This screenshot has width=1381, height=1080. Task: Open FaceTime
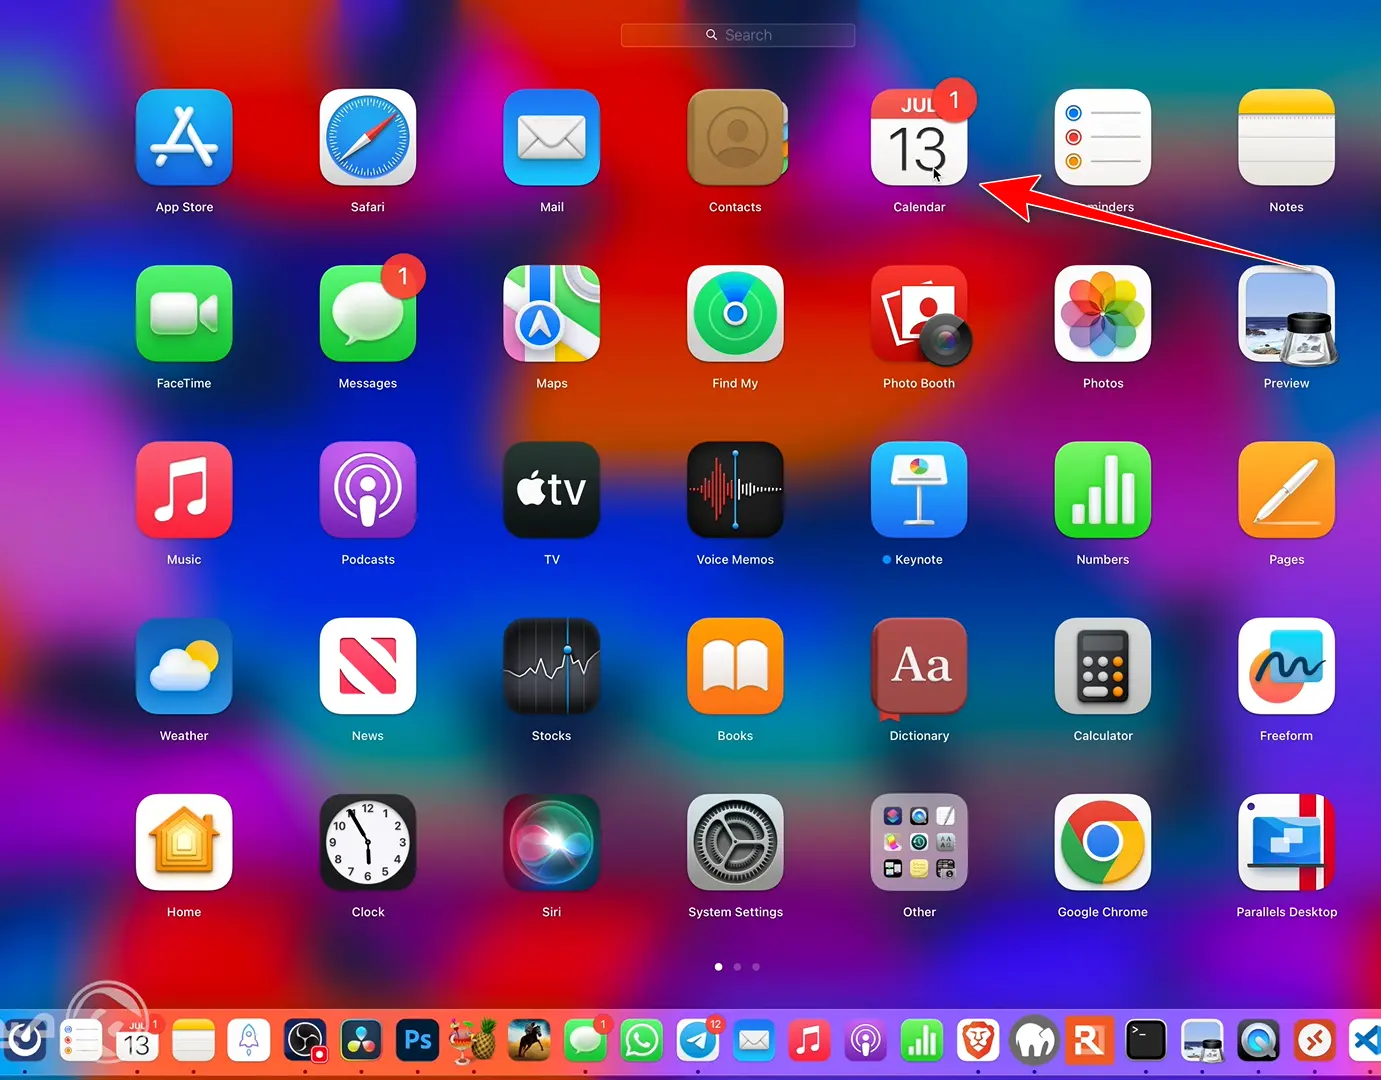(184, 313)
